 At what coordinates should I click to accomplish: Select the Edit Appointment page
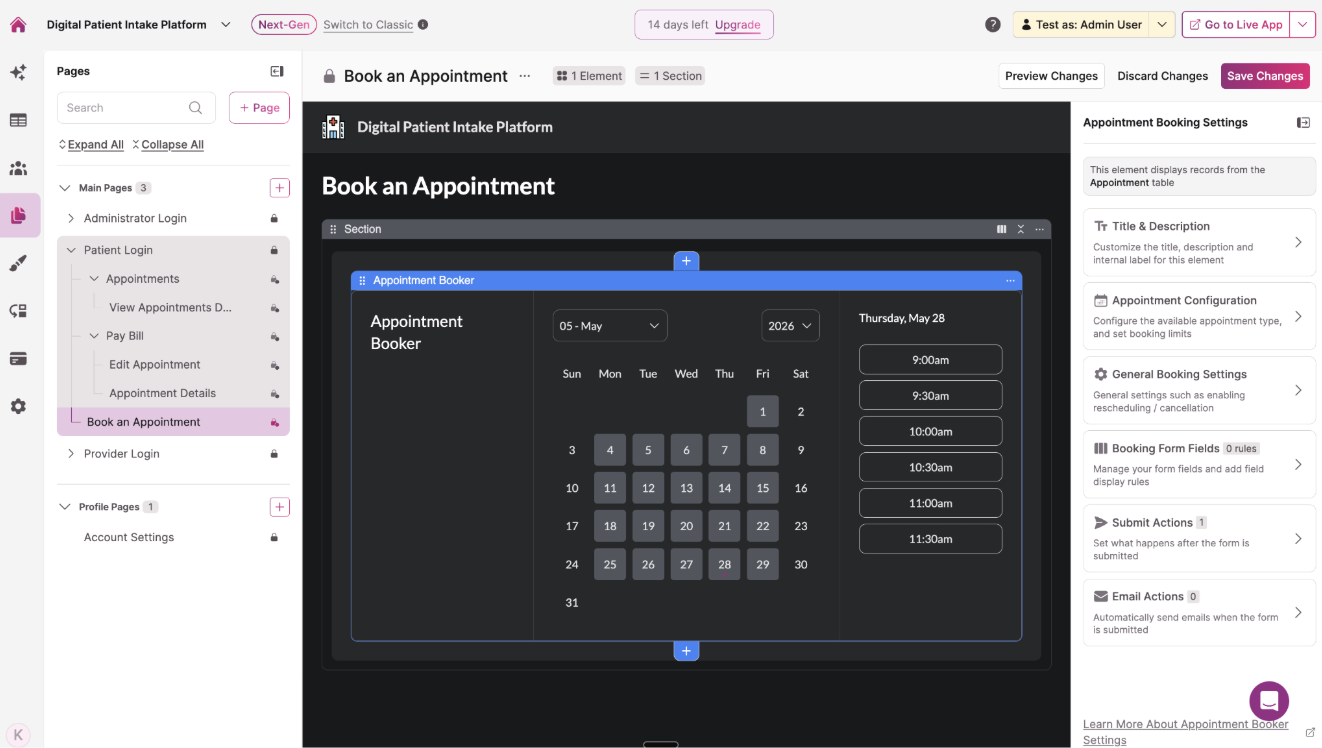click(x=155, y=365)
